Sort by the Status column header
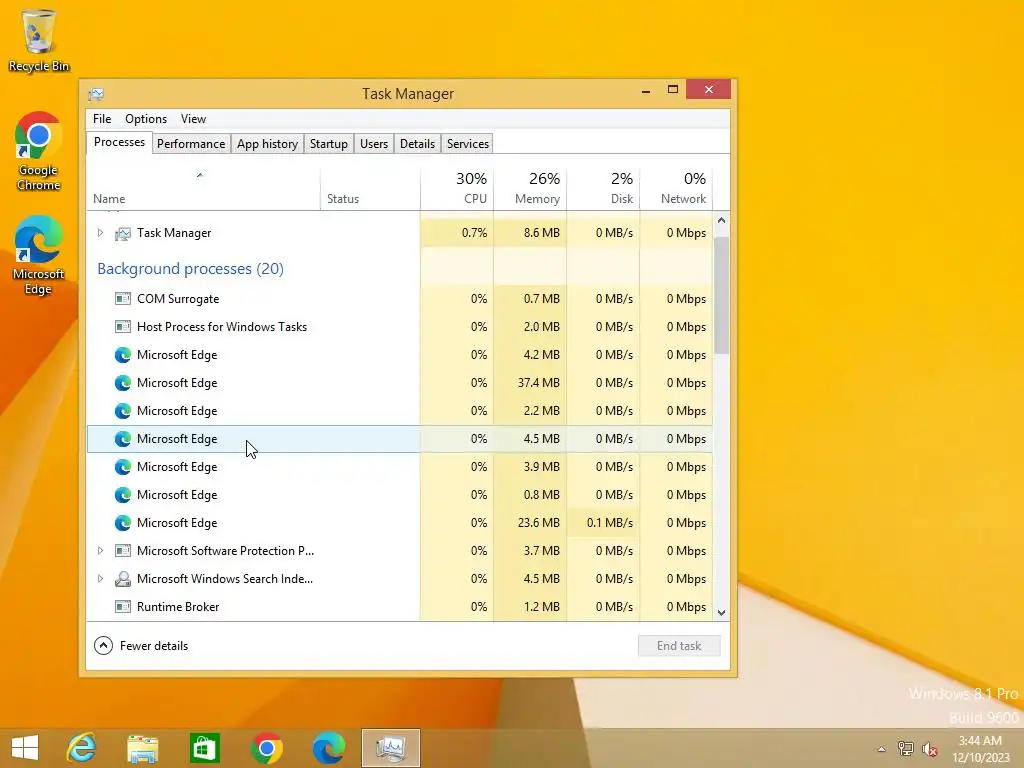This screenshot has height=768, width=1024. [x=370, y=189]
